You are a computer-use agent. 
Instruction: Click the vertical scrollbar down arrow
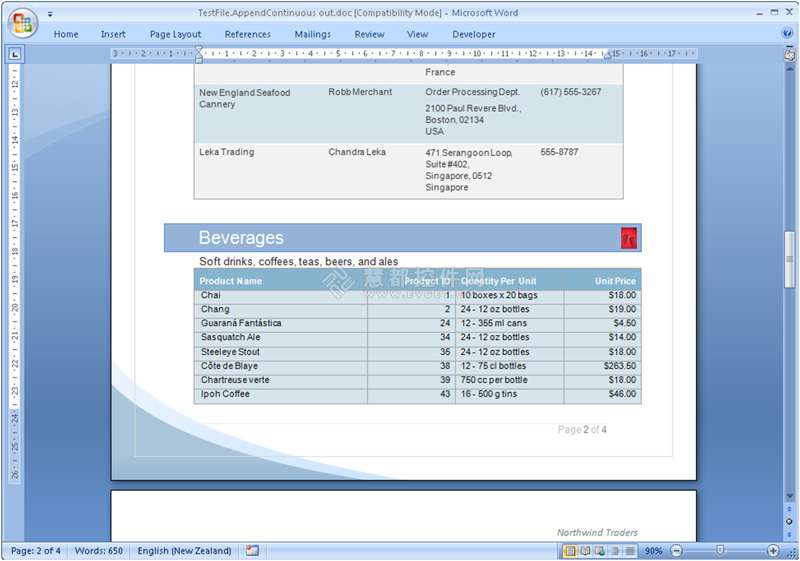click(789, 496)
